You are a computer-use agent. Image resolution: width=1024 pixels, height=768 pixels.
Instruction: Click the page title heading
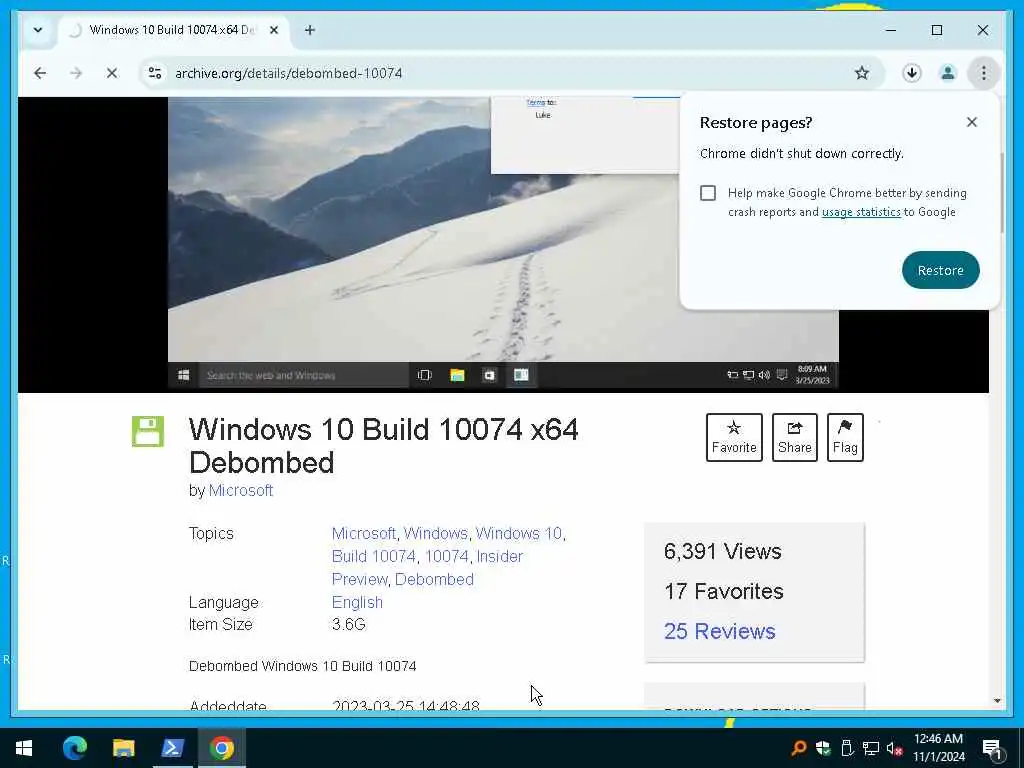[383, 446]
